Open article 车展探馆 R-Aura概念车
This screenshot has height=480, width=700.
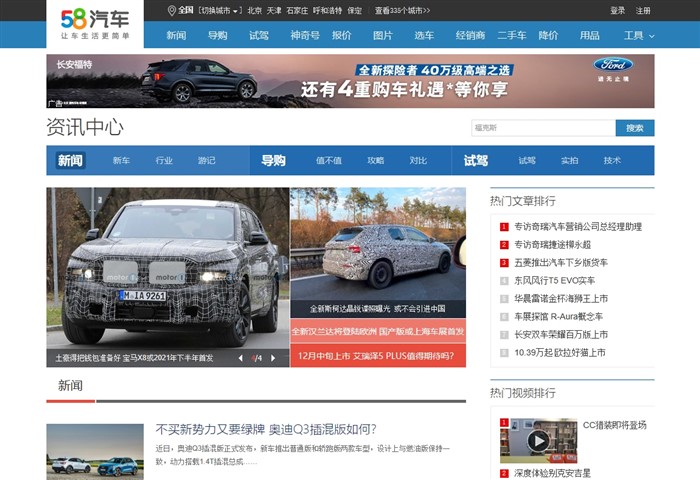(558, 317)
